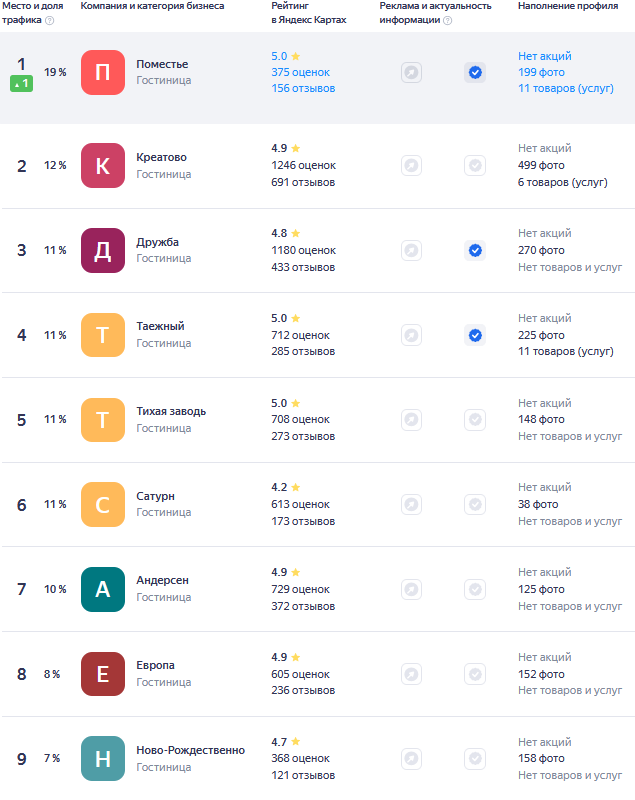Click the Андерсен teal A logo
635x800 pixels.
point(103,589)
